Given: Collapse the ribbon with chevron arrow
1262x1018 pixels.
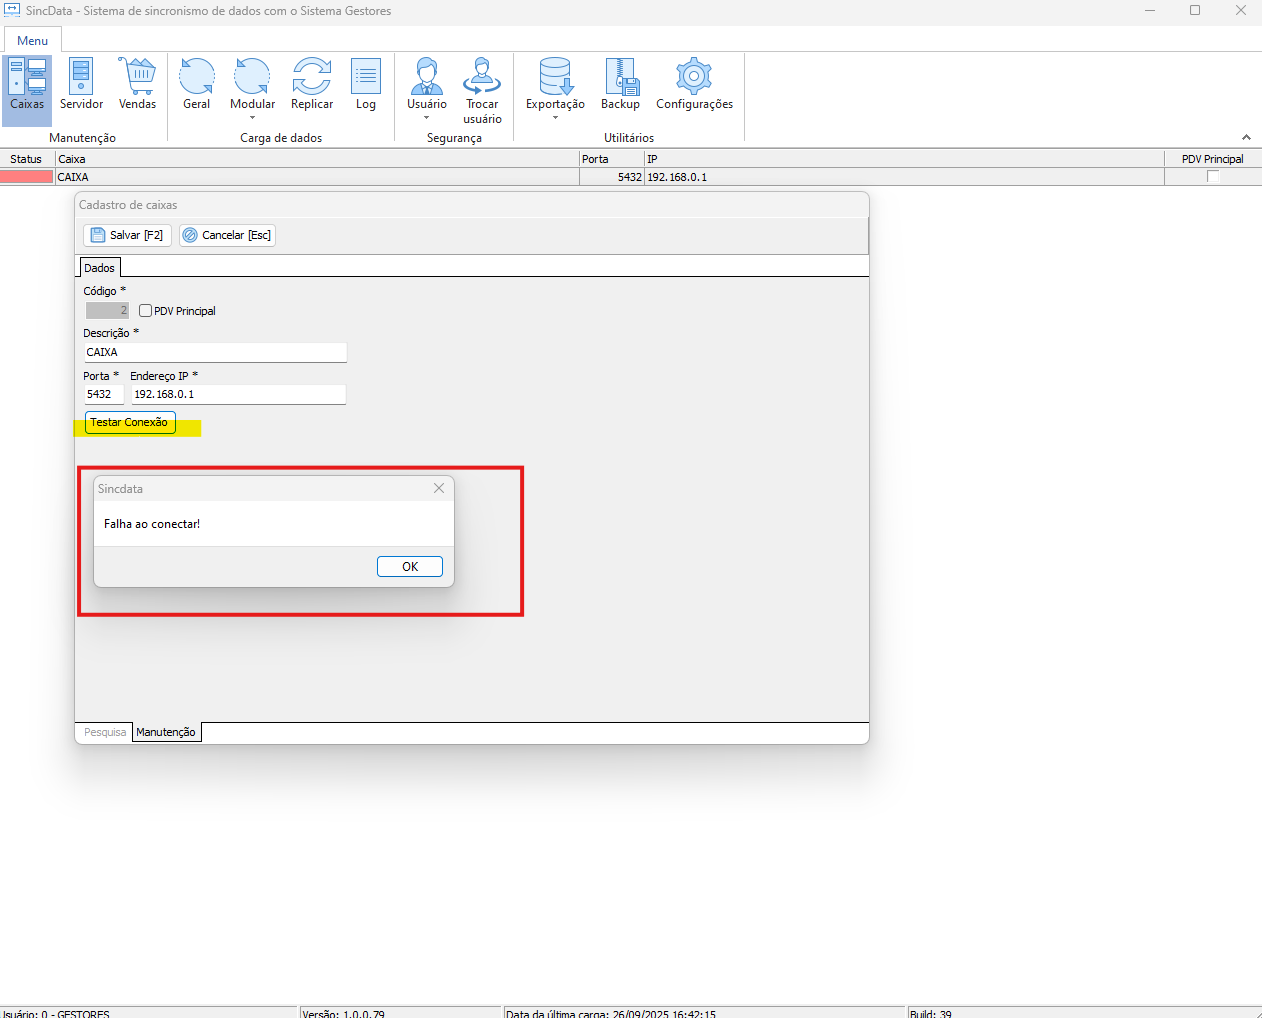Looking at the screenshot, I should 1246,137.
